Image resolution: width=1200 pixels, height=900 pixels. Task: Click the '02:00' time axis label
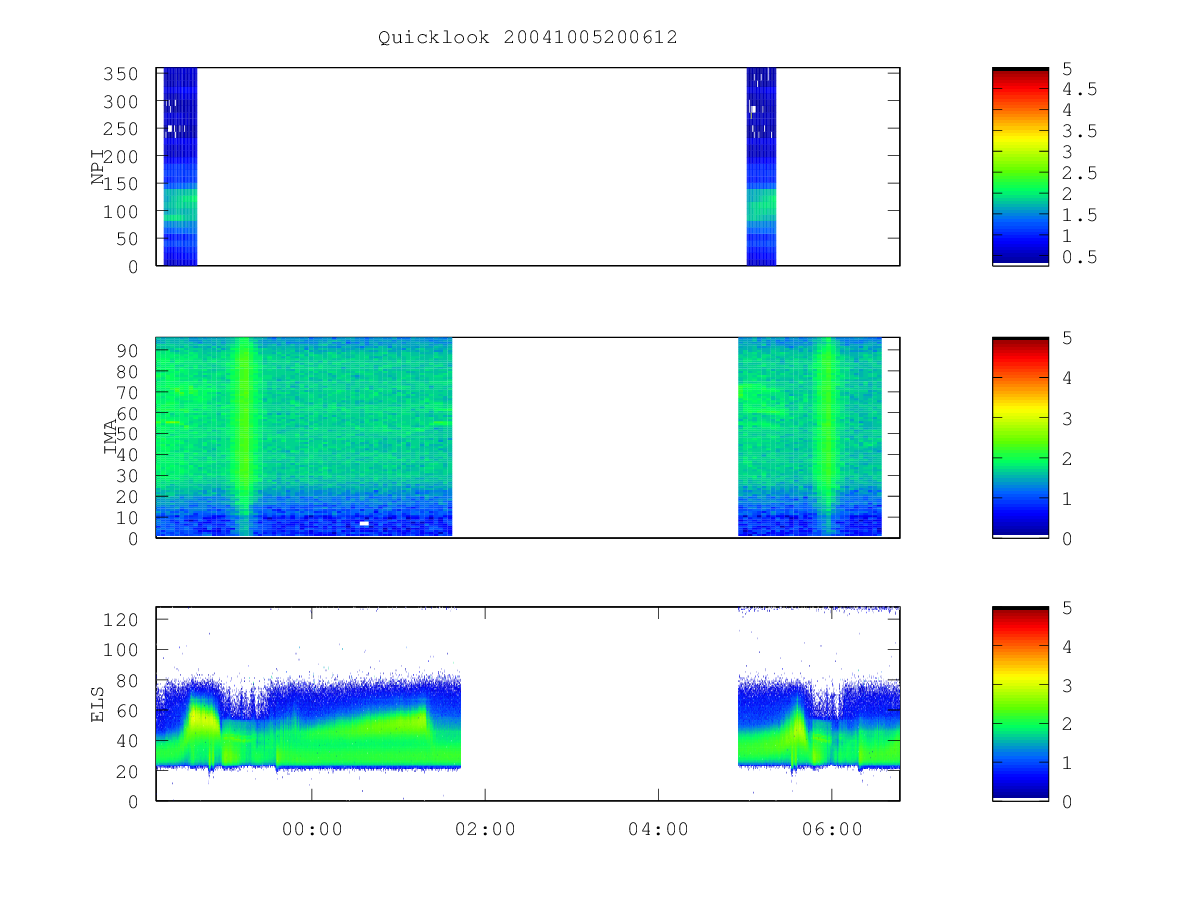(485, 829)
